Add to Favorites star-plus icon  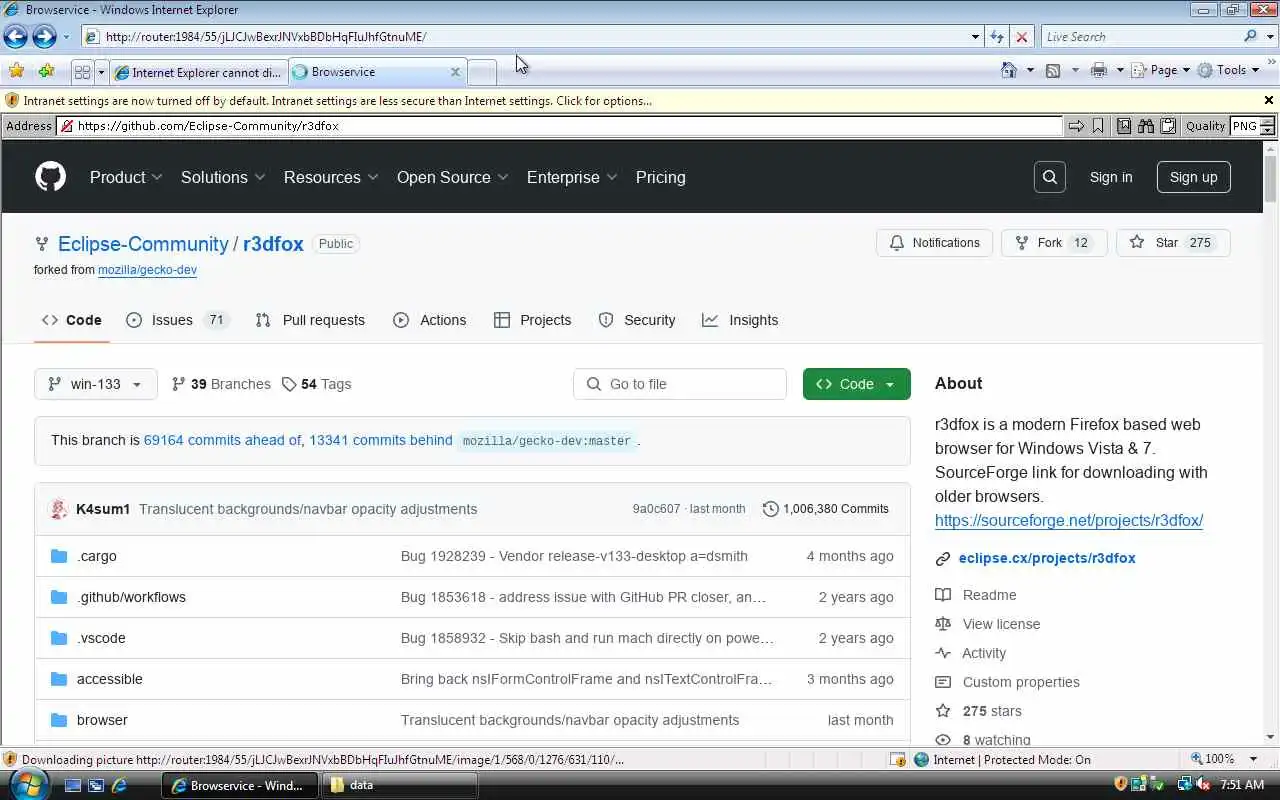(x=46, y=71)
